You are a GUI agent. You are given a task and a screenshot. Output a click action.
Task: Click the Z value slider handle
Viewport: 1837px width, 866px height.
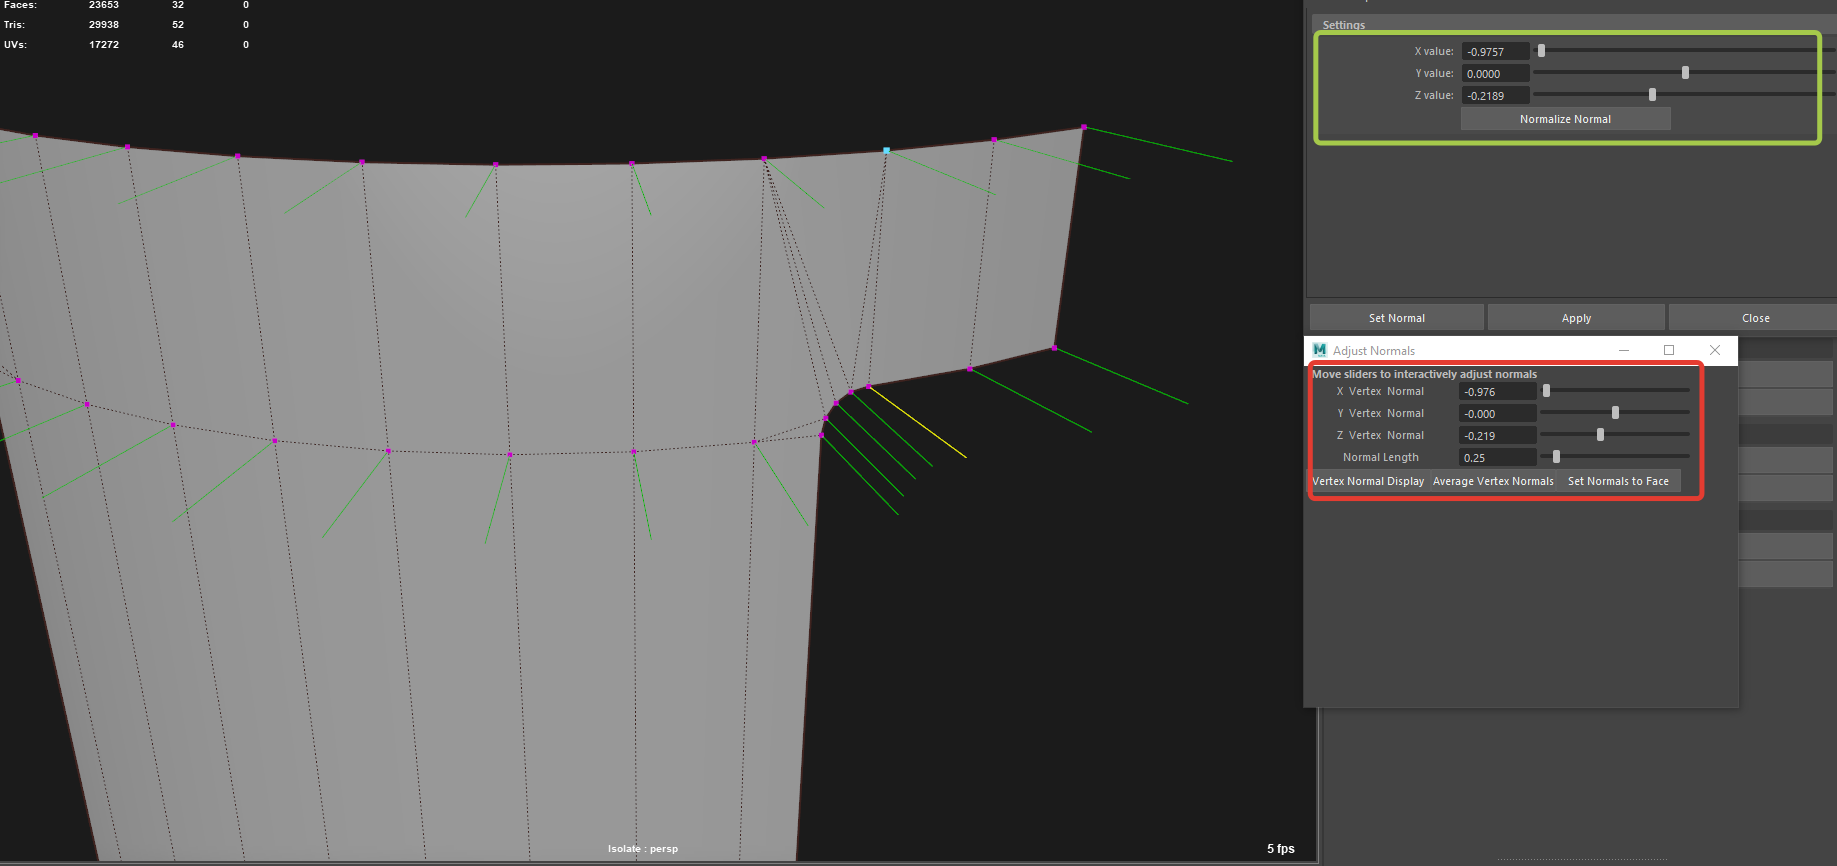point(1652,94)
